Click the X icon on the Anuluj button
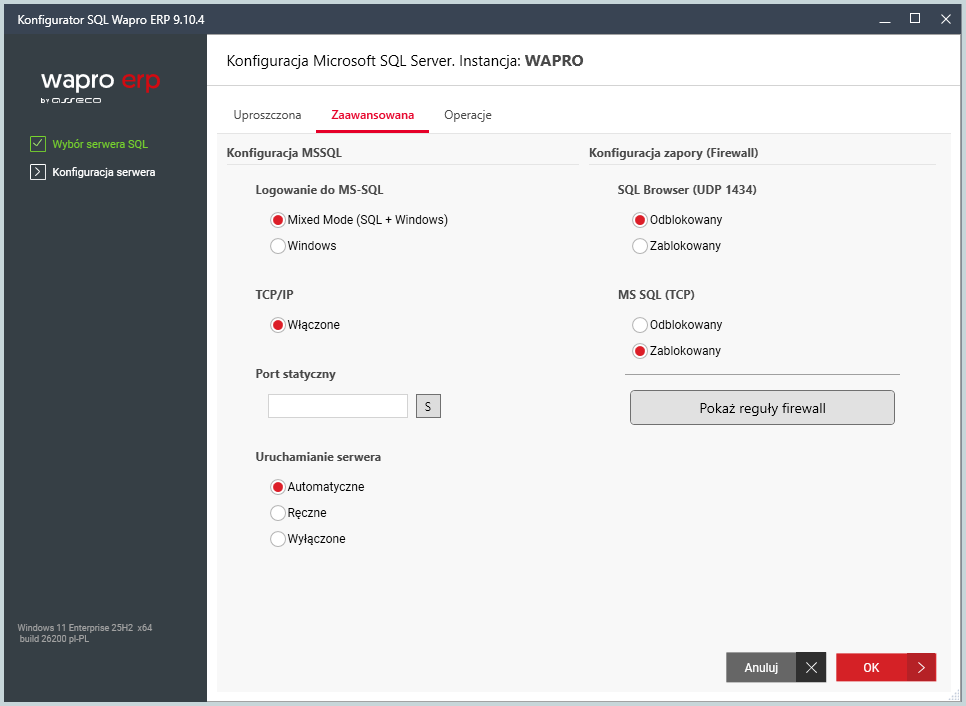Image resolution: width=966 pixels, height=706 pixels. click(x=811, y=667)
